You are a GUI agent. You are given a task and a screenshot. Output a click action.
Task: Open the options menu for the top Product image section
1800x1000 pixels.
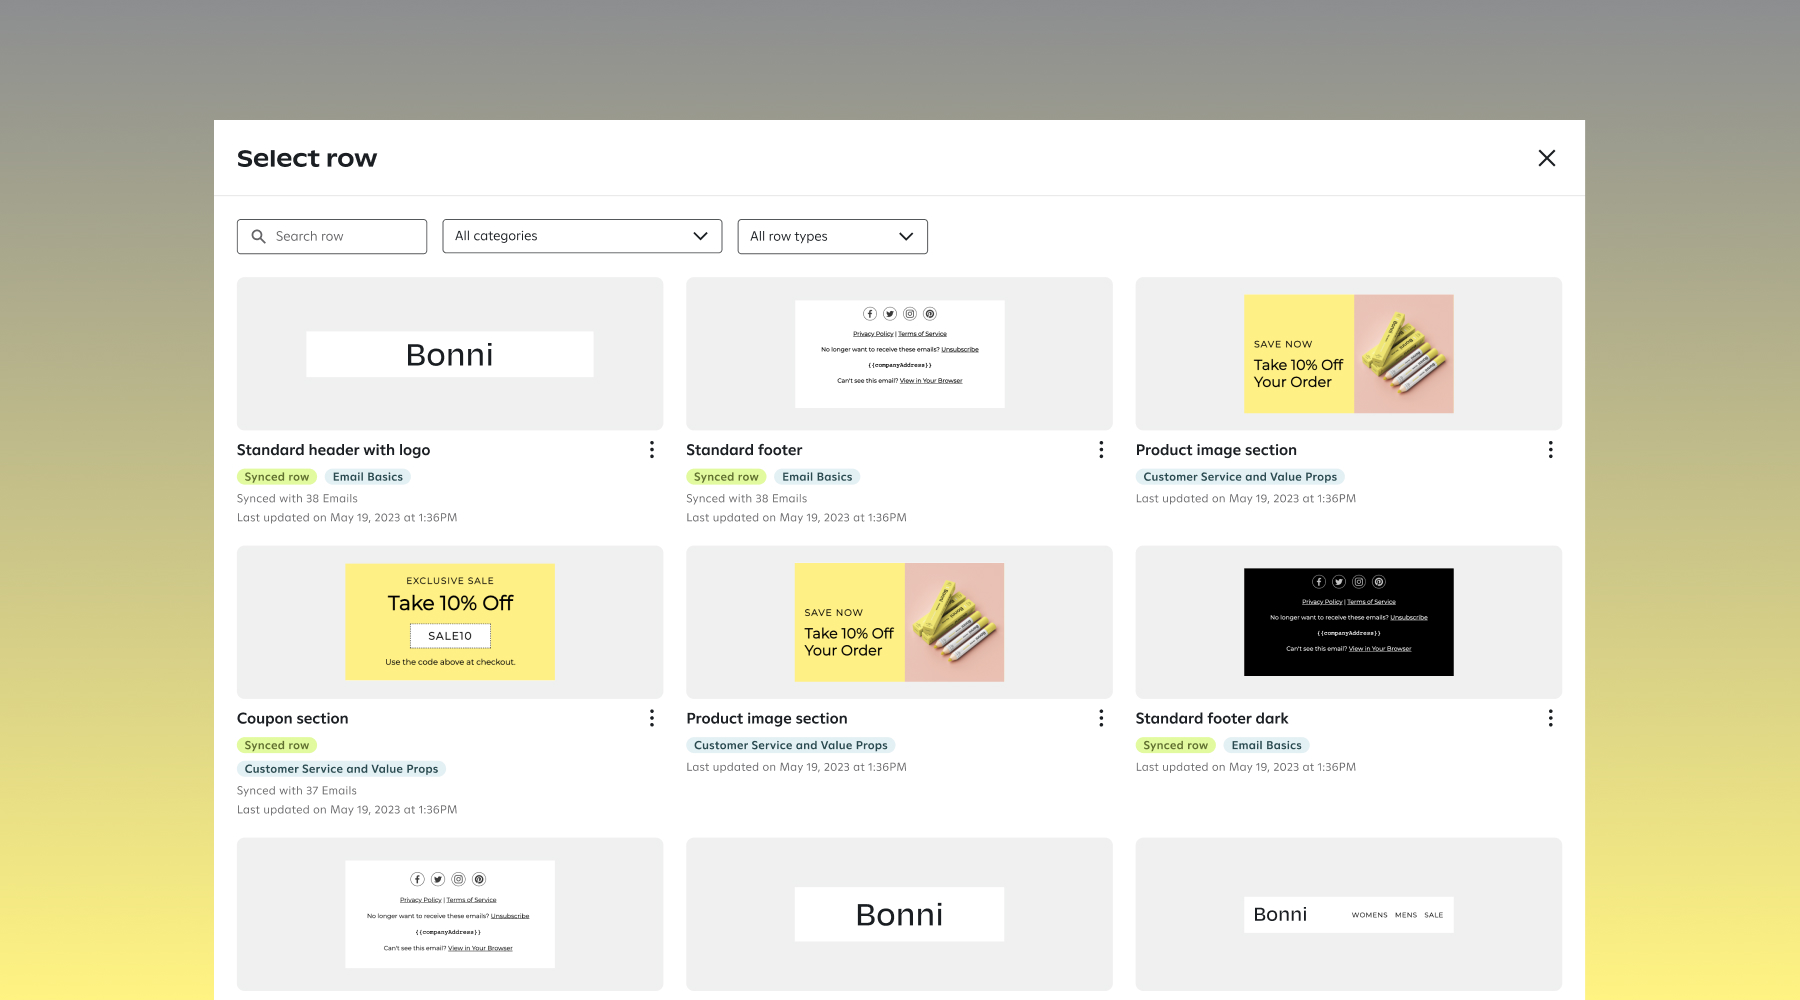1551,450
